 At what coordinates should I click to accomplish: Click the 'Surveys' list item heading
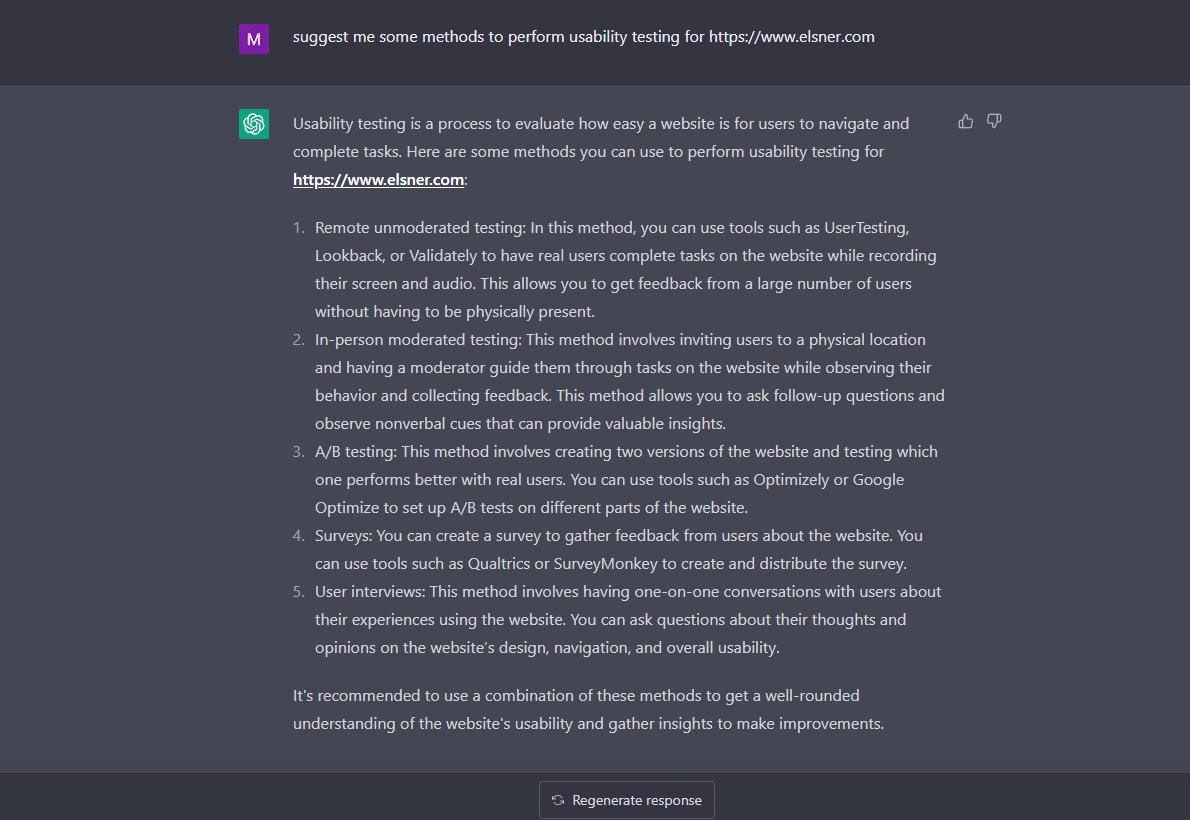point(343,536)
